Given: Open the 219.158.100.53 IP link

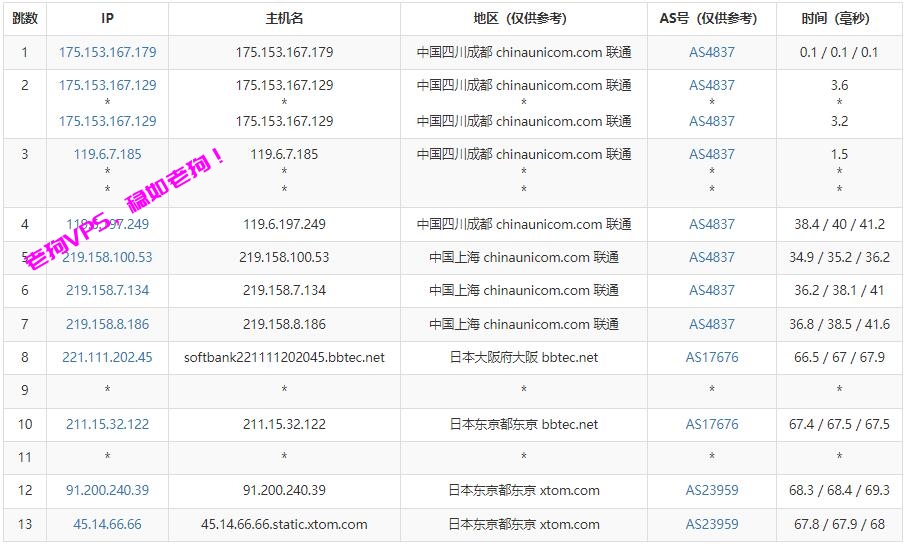Looking at the screenshot, I should [107, 257].
